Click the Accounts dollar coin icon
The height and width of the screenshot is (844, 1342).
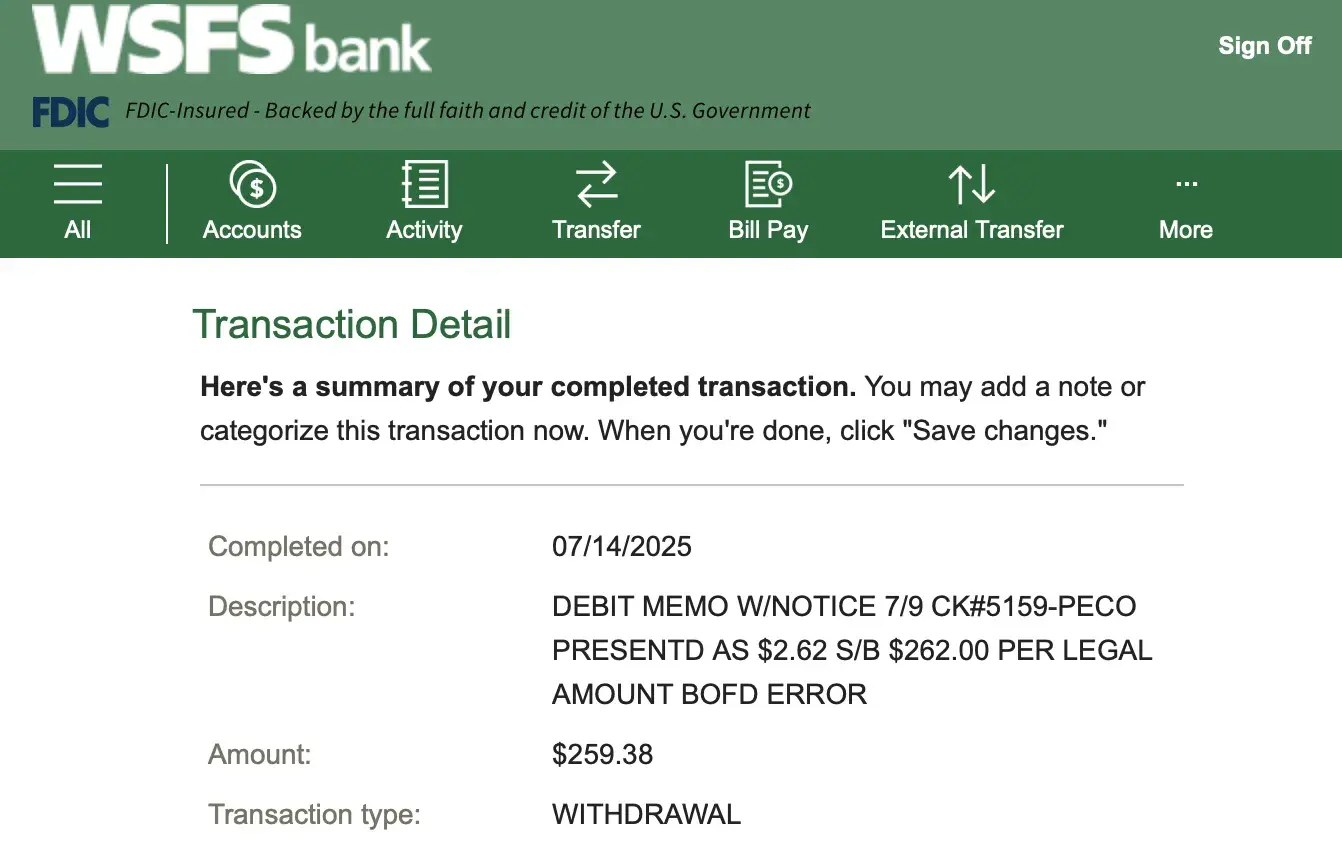(x=252, y=185)
